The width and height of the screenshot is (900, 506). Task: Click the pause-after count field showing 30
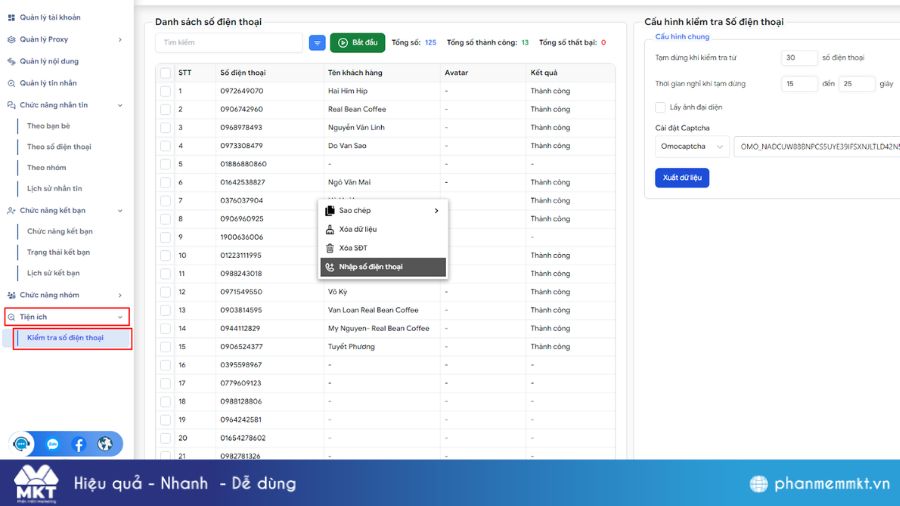[x=798, y=57]
